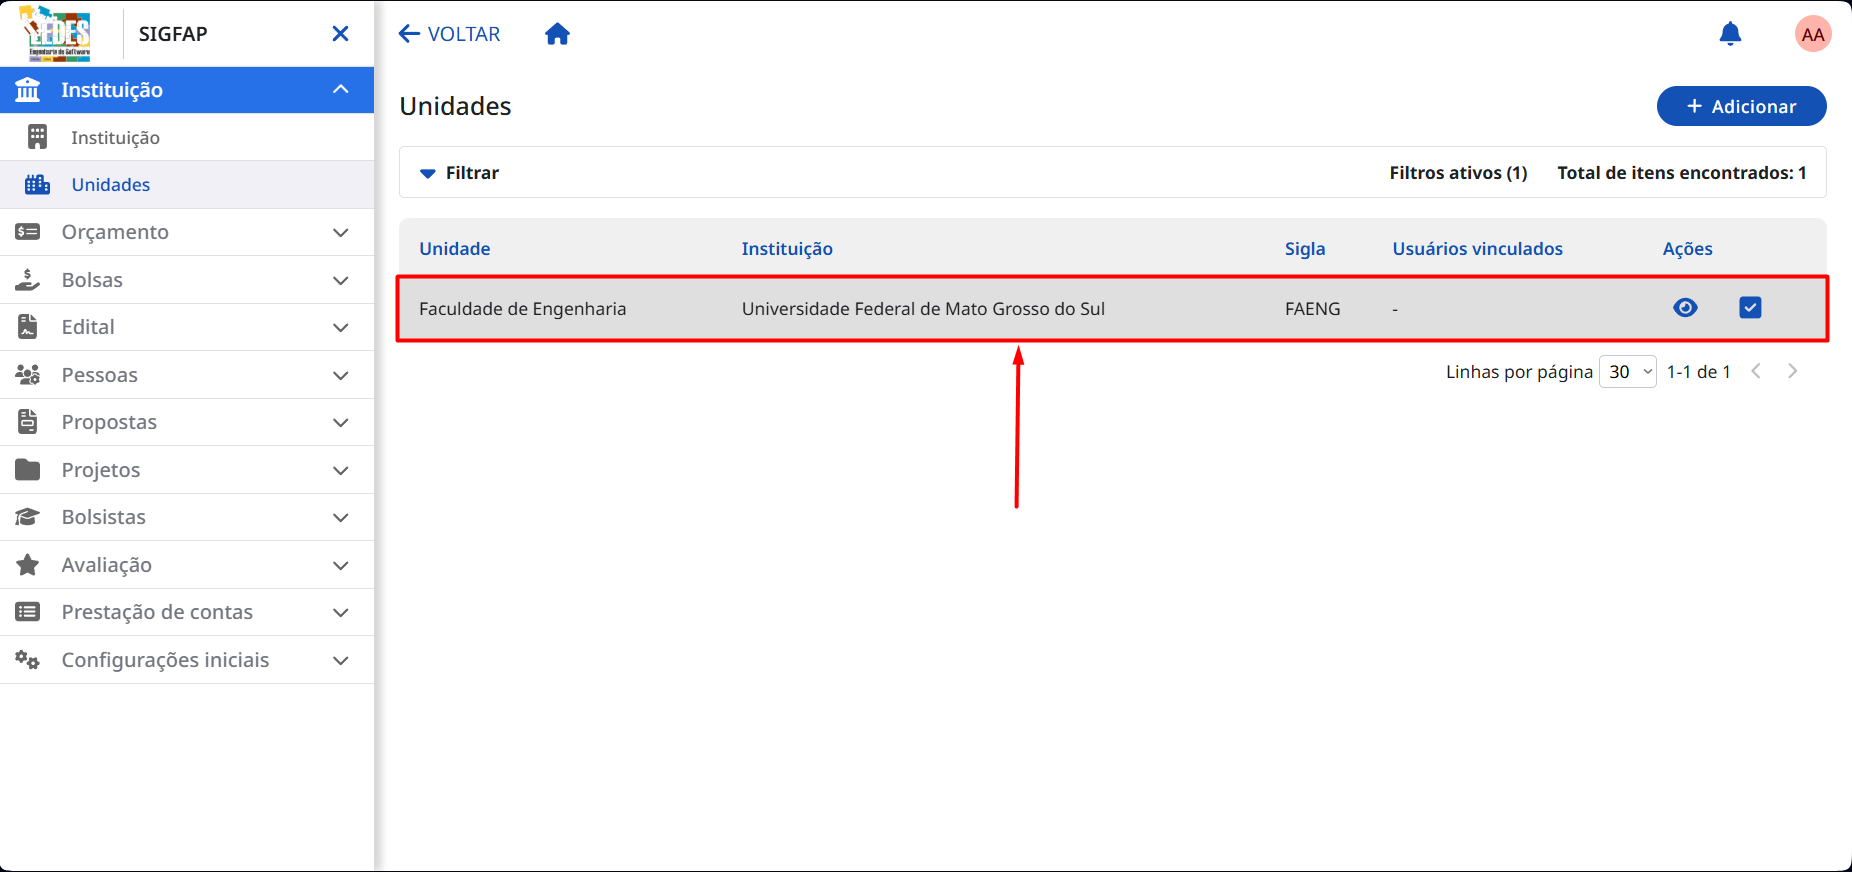The image size is (1852, 872).
Task: Open the Linhas por página dropdown
Action: click(x=1628, y=372)
